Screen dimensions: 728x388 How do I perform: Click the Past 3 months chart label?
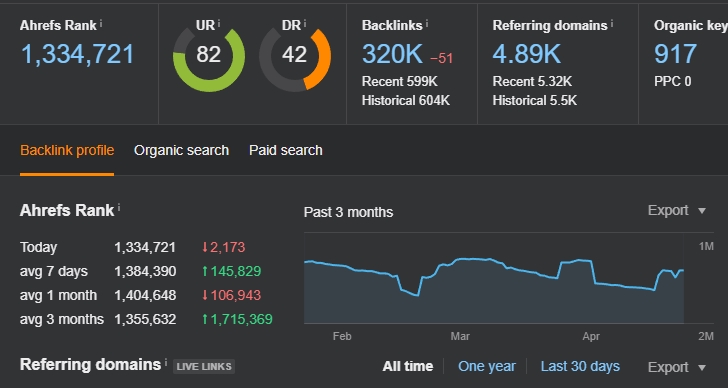coord(348,213)
